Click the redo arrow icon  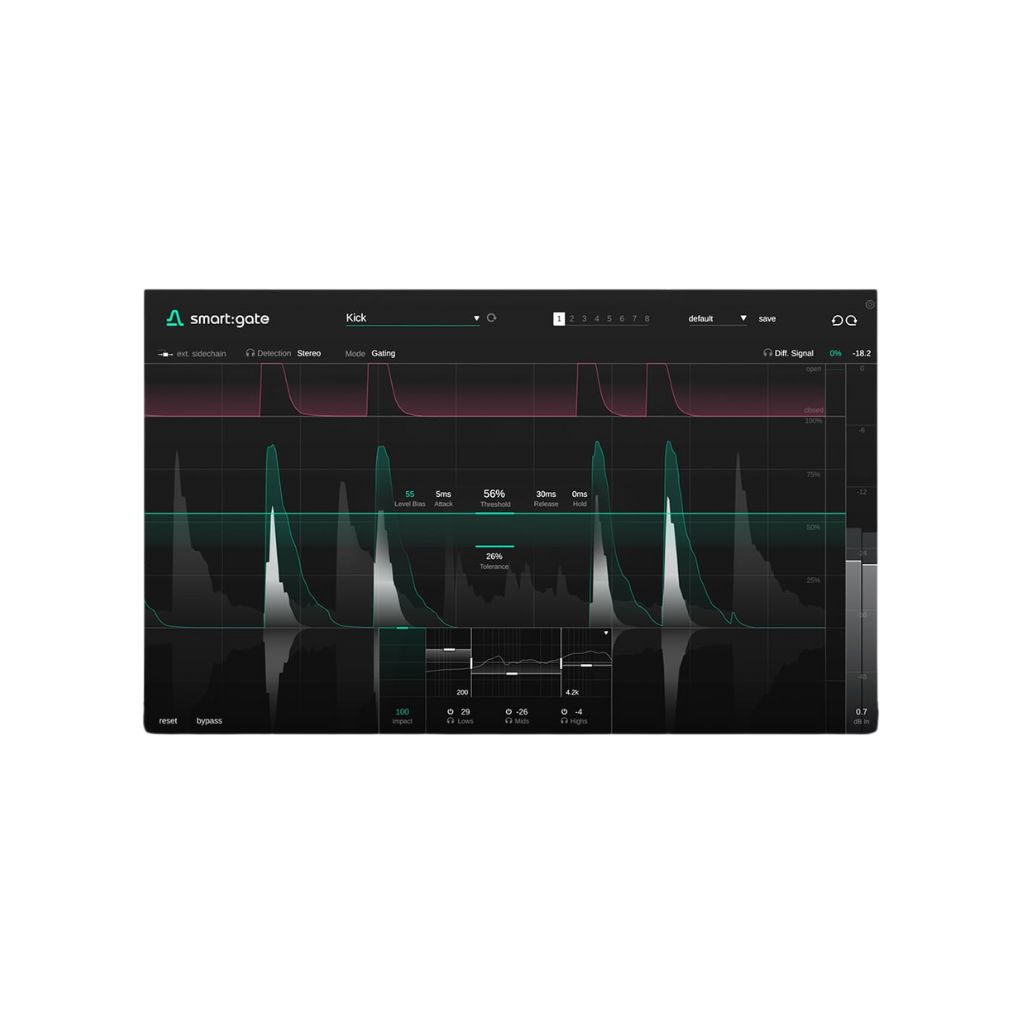(851, 320)
